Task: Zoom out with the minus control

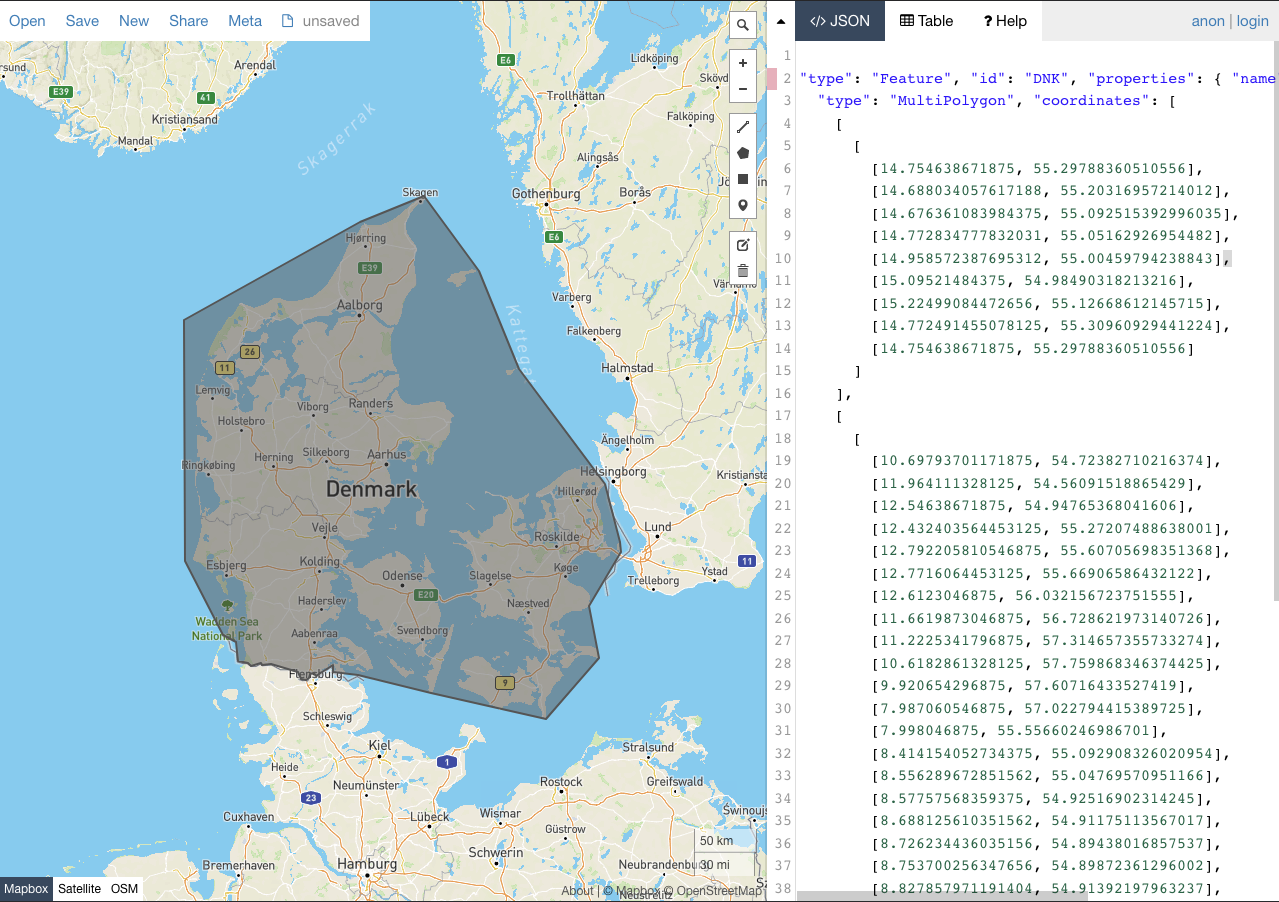Action: pyautogui.click(x=742, y=88)
